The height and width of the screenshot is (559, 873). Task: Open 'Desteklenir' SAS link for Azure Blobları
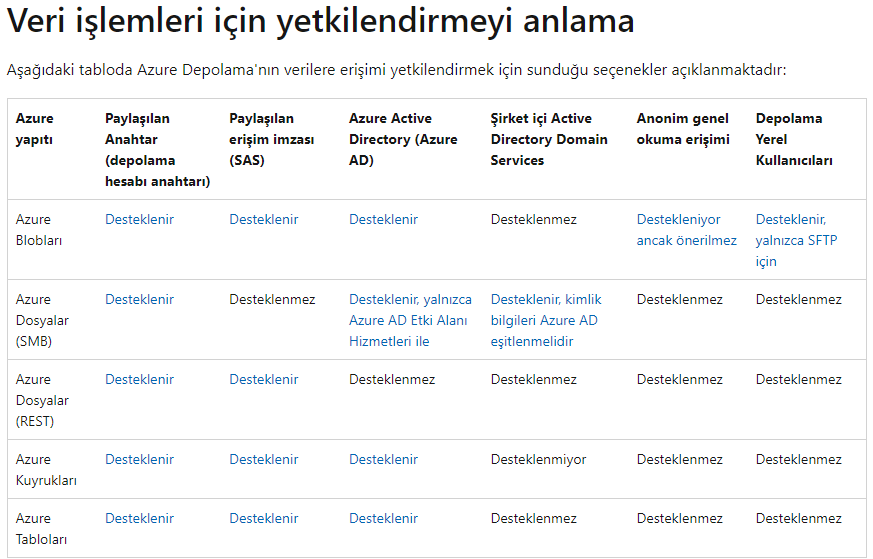[x=263, y=219]
